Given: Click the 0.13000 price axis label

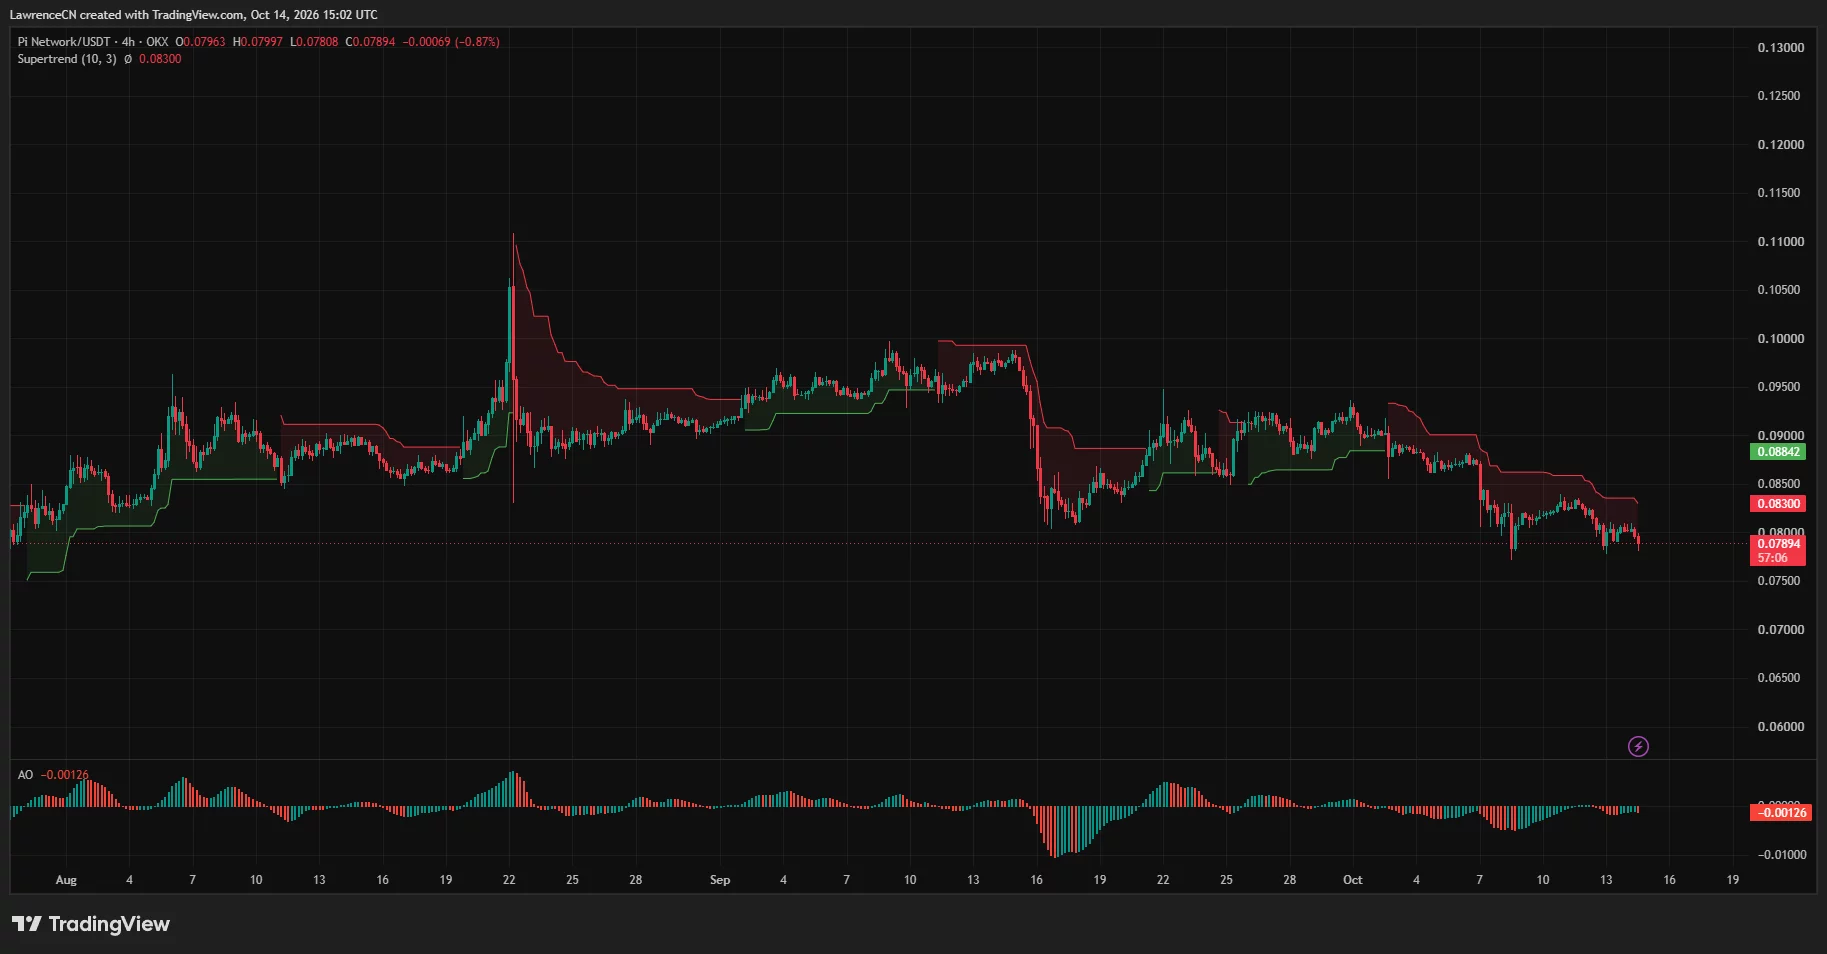Looking at the screenshot, I should [x=1781, y=48].
